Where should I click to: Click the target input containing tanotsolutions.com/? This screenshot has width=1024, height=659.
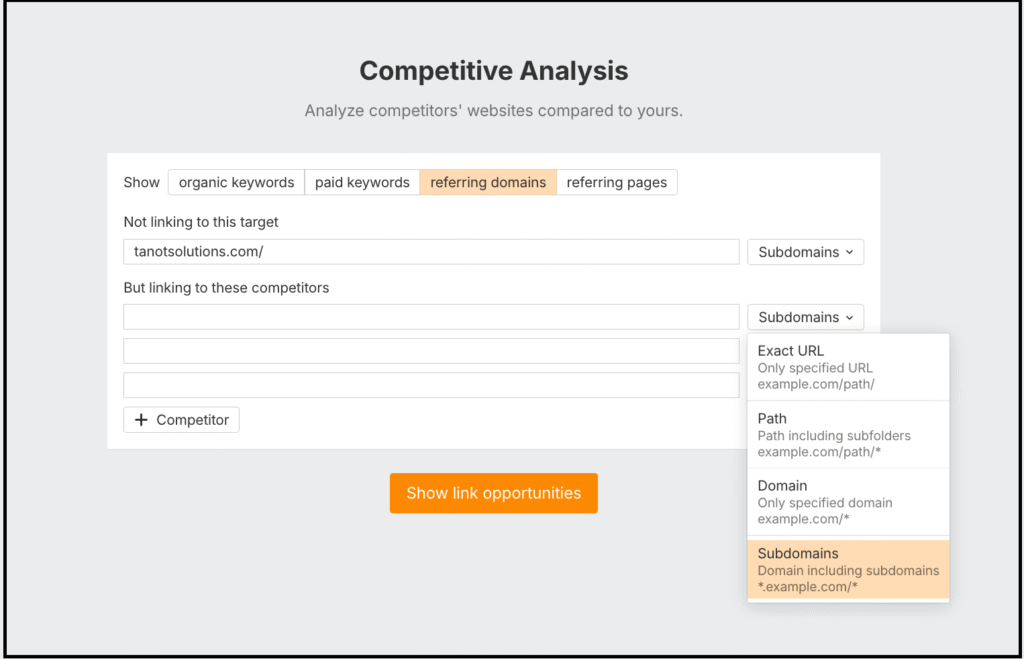click(430, 252)
